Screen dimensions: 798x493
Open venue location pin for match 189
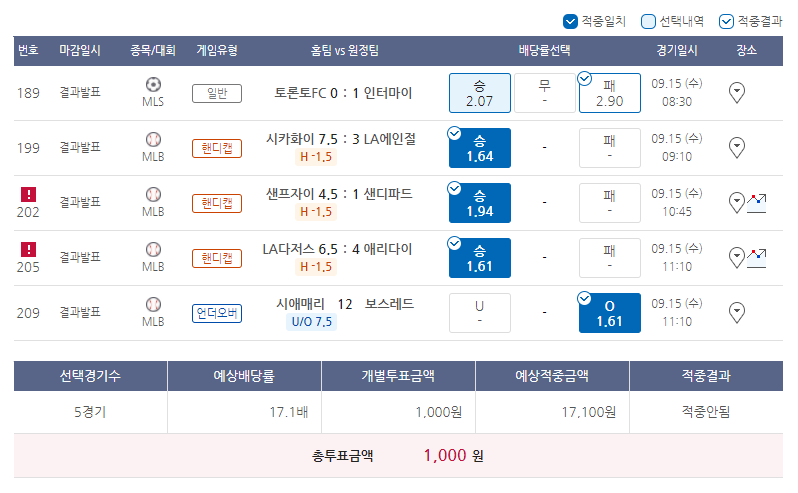click(x=736, y=93)
